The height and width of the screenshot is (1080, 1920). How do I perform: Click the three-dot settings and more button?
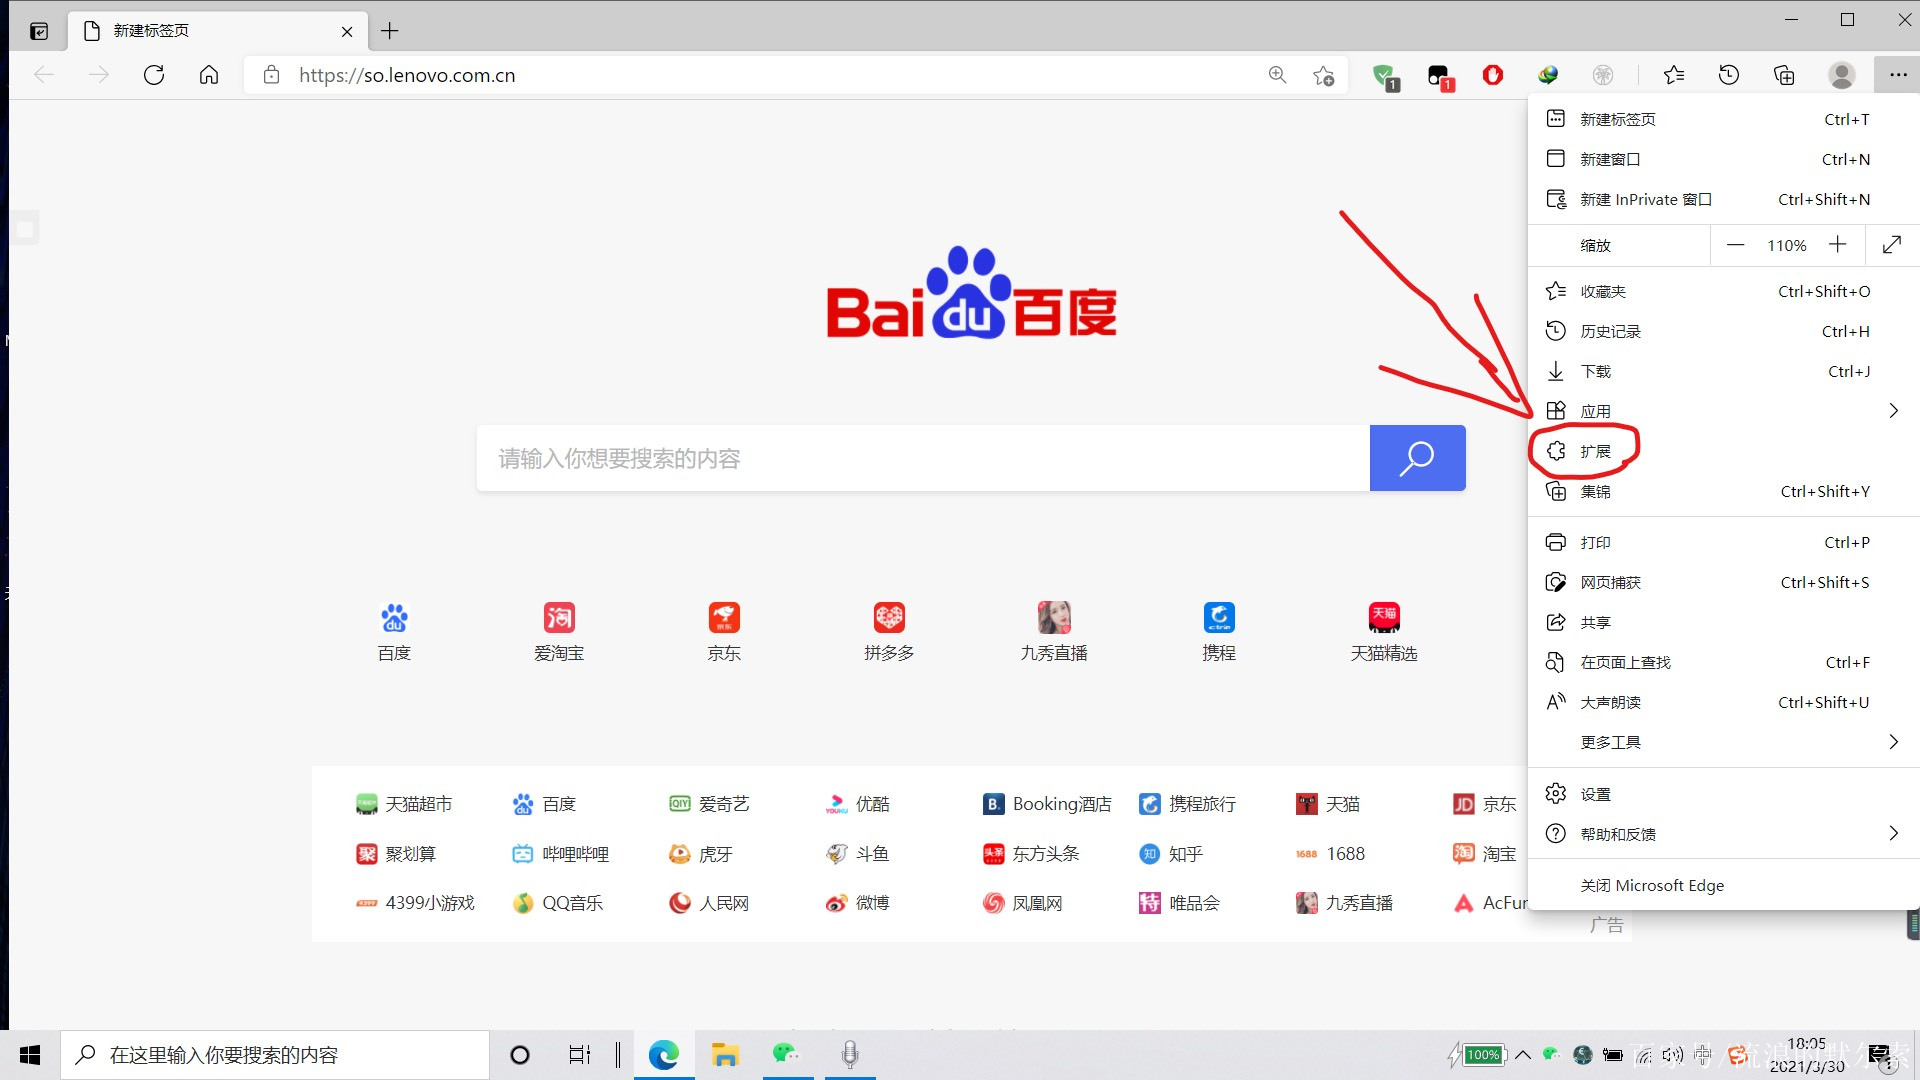tap(1897, 75)
